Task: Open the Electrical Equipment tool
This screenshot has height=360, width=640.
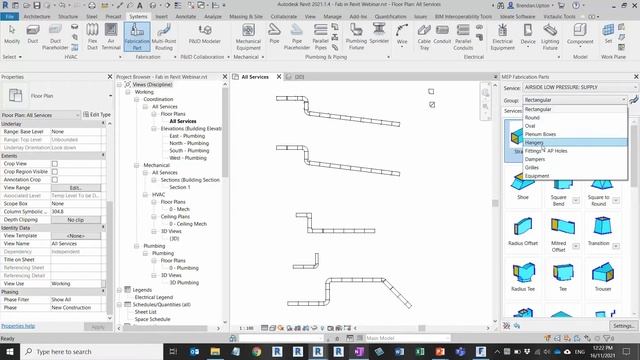Action: [x=502, y=37]
